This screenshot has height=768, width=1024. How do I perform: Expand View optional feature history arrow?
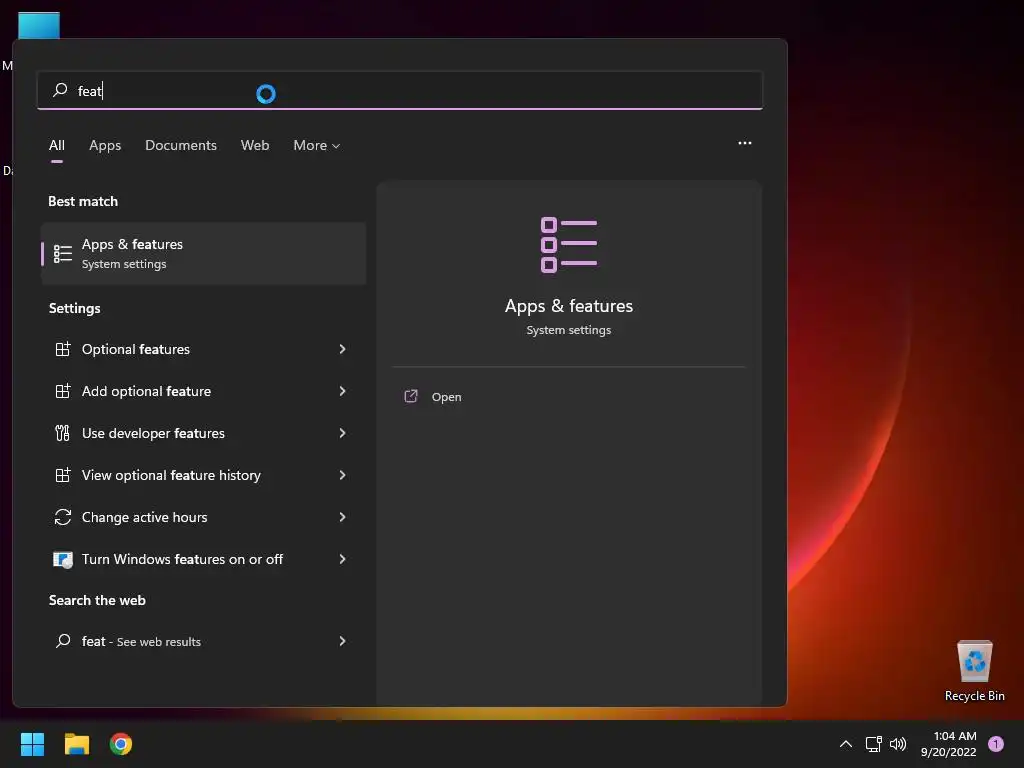pos(342,475)
